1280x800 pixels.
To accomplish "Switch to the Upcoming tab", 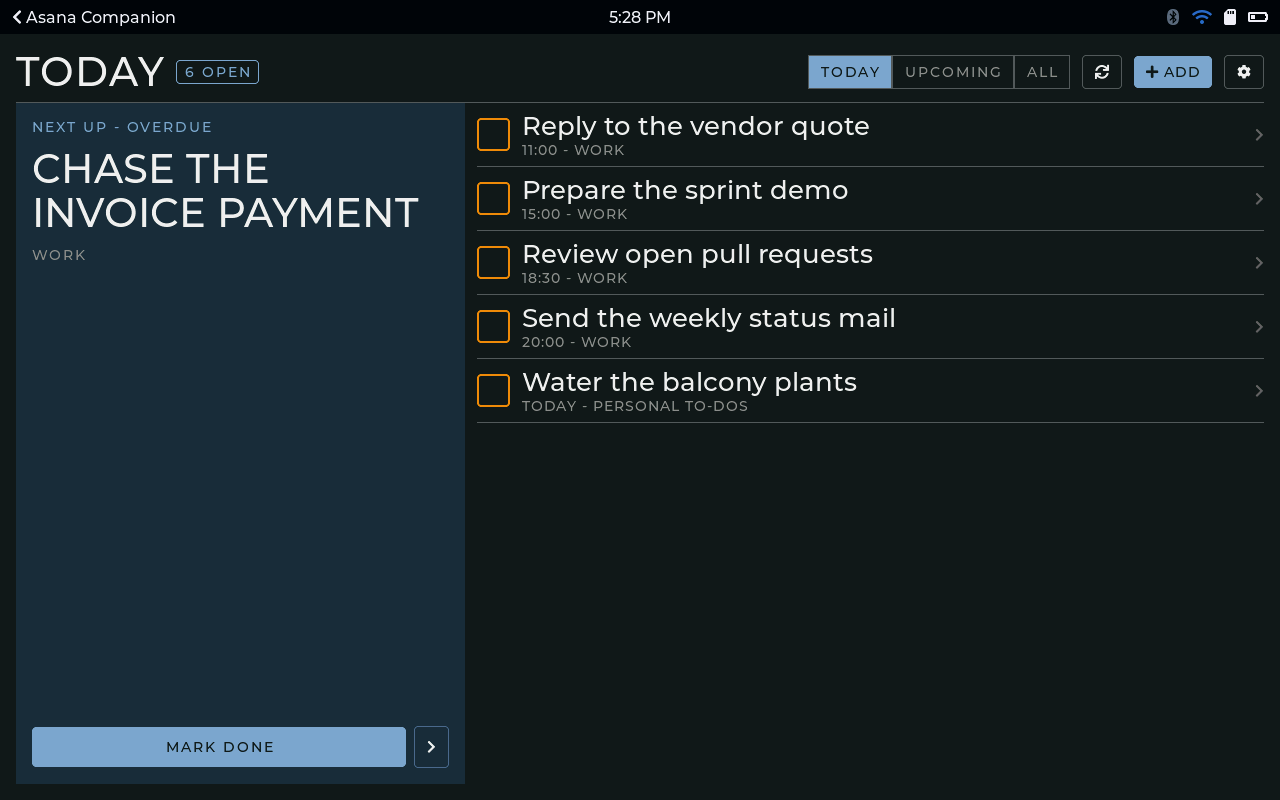I will (x=953, y=72).
